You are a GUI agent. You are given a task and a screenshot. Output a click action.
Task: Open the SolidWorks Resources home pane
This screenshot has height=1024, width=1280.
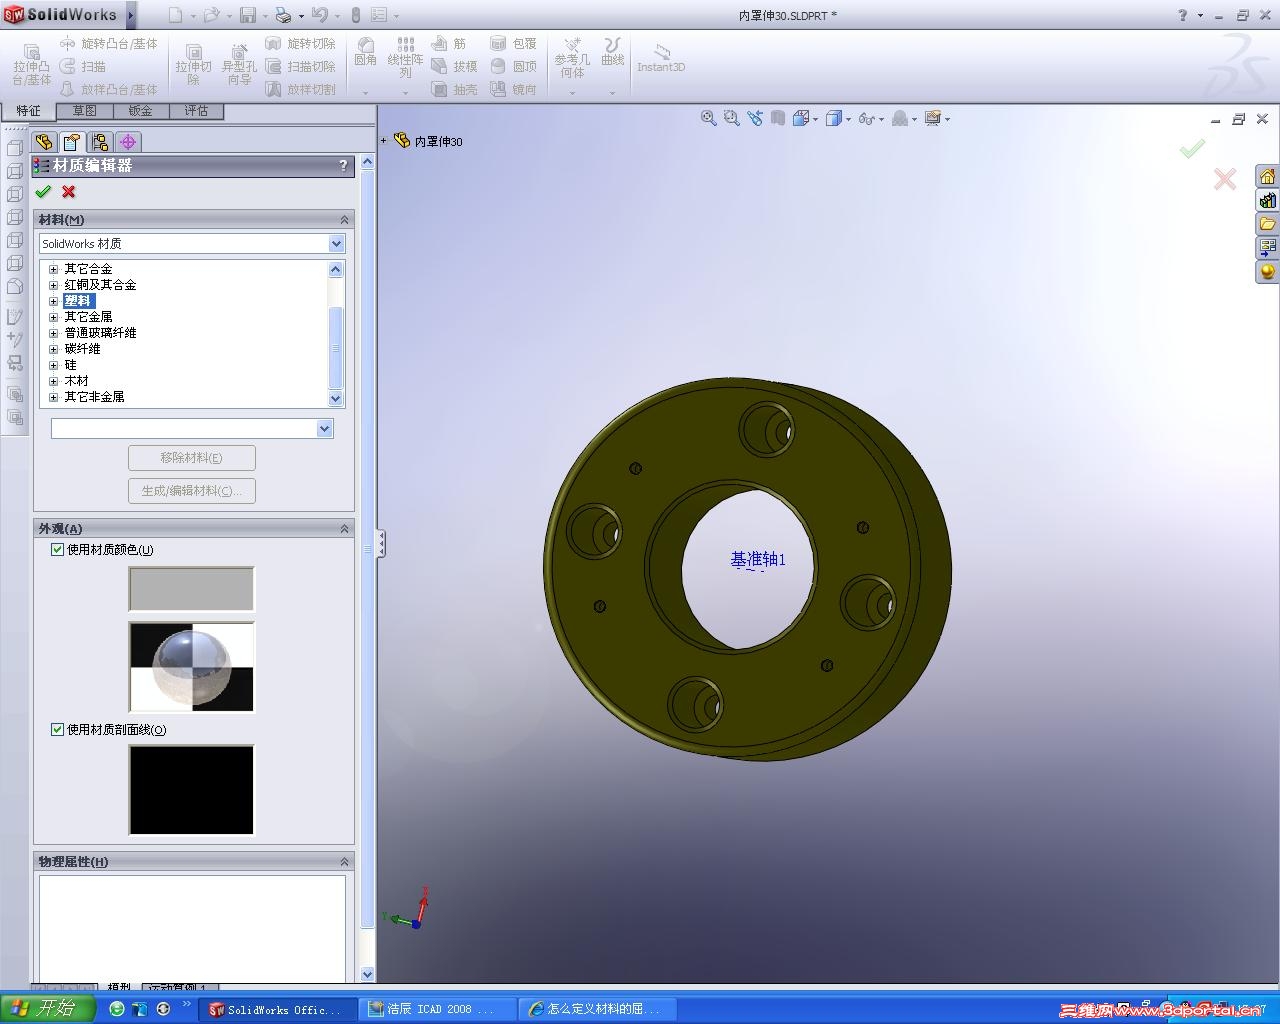click(x=1267, y=177)
